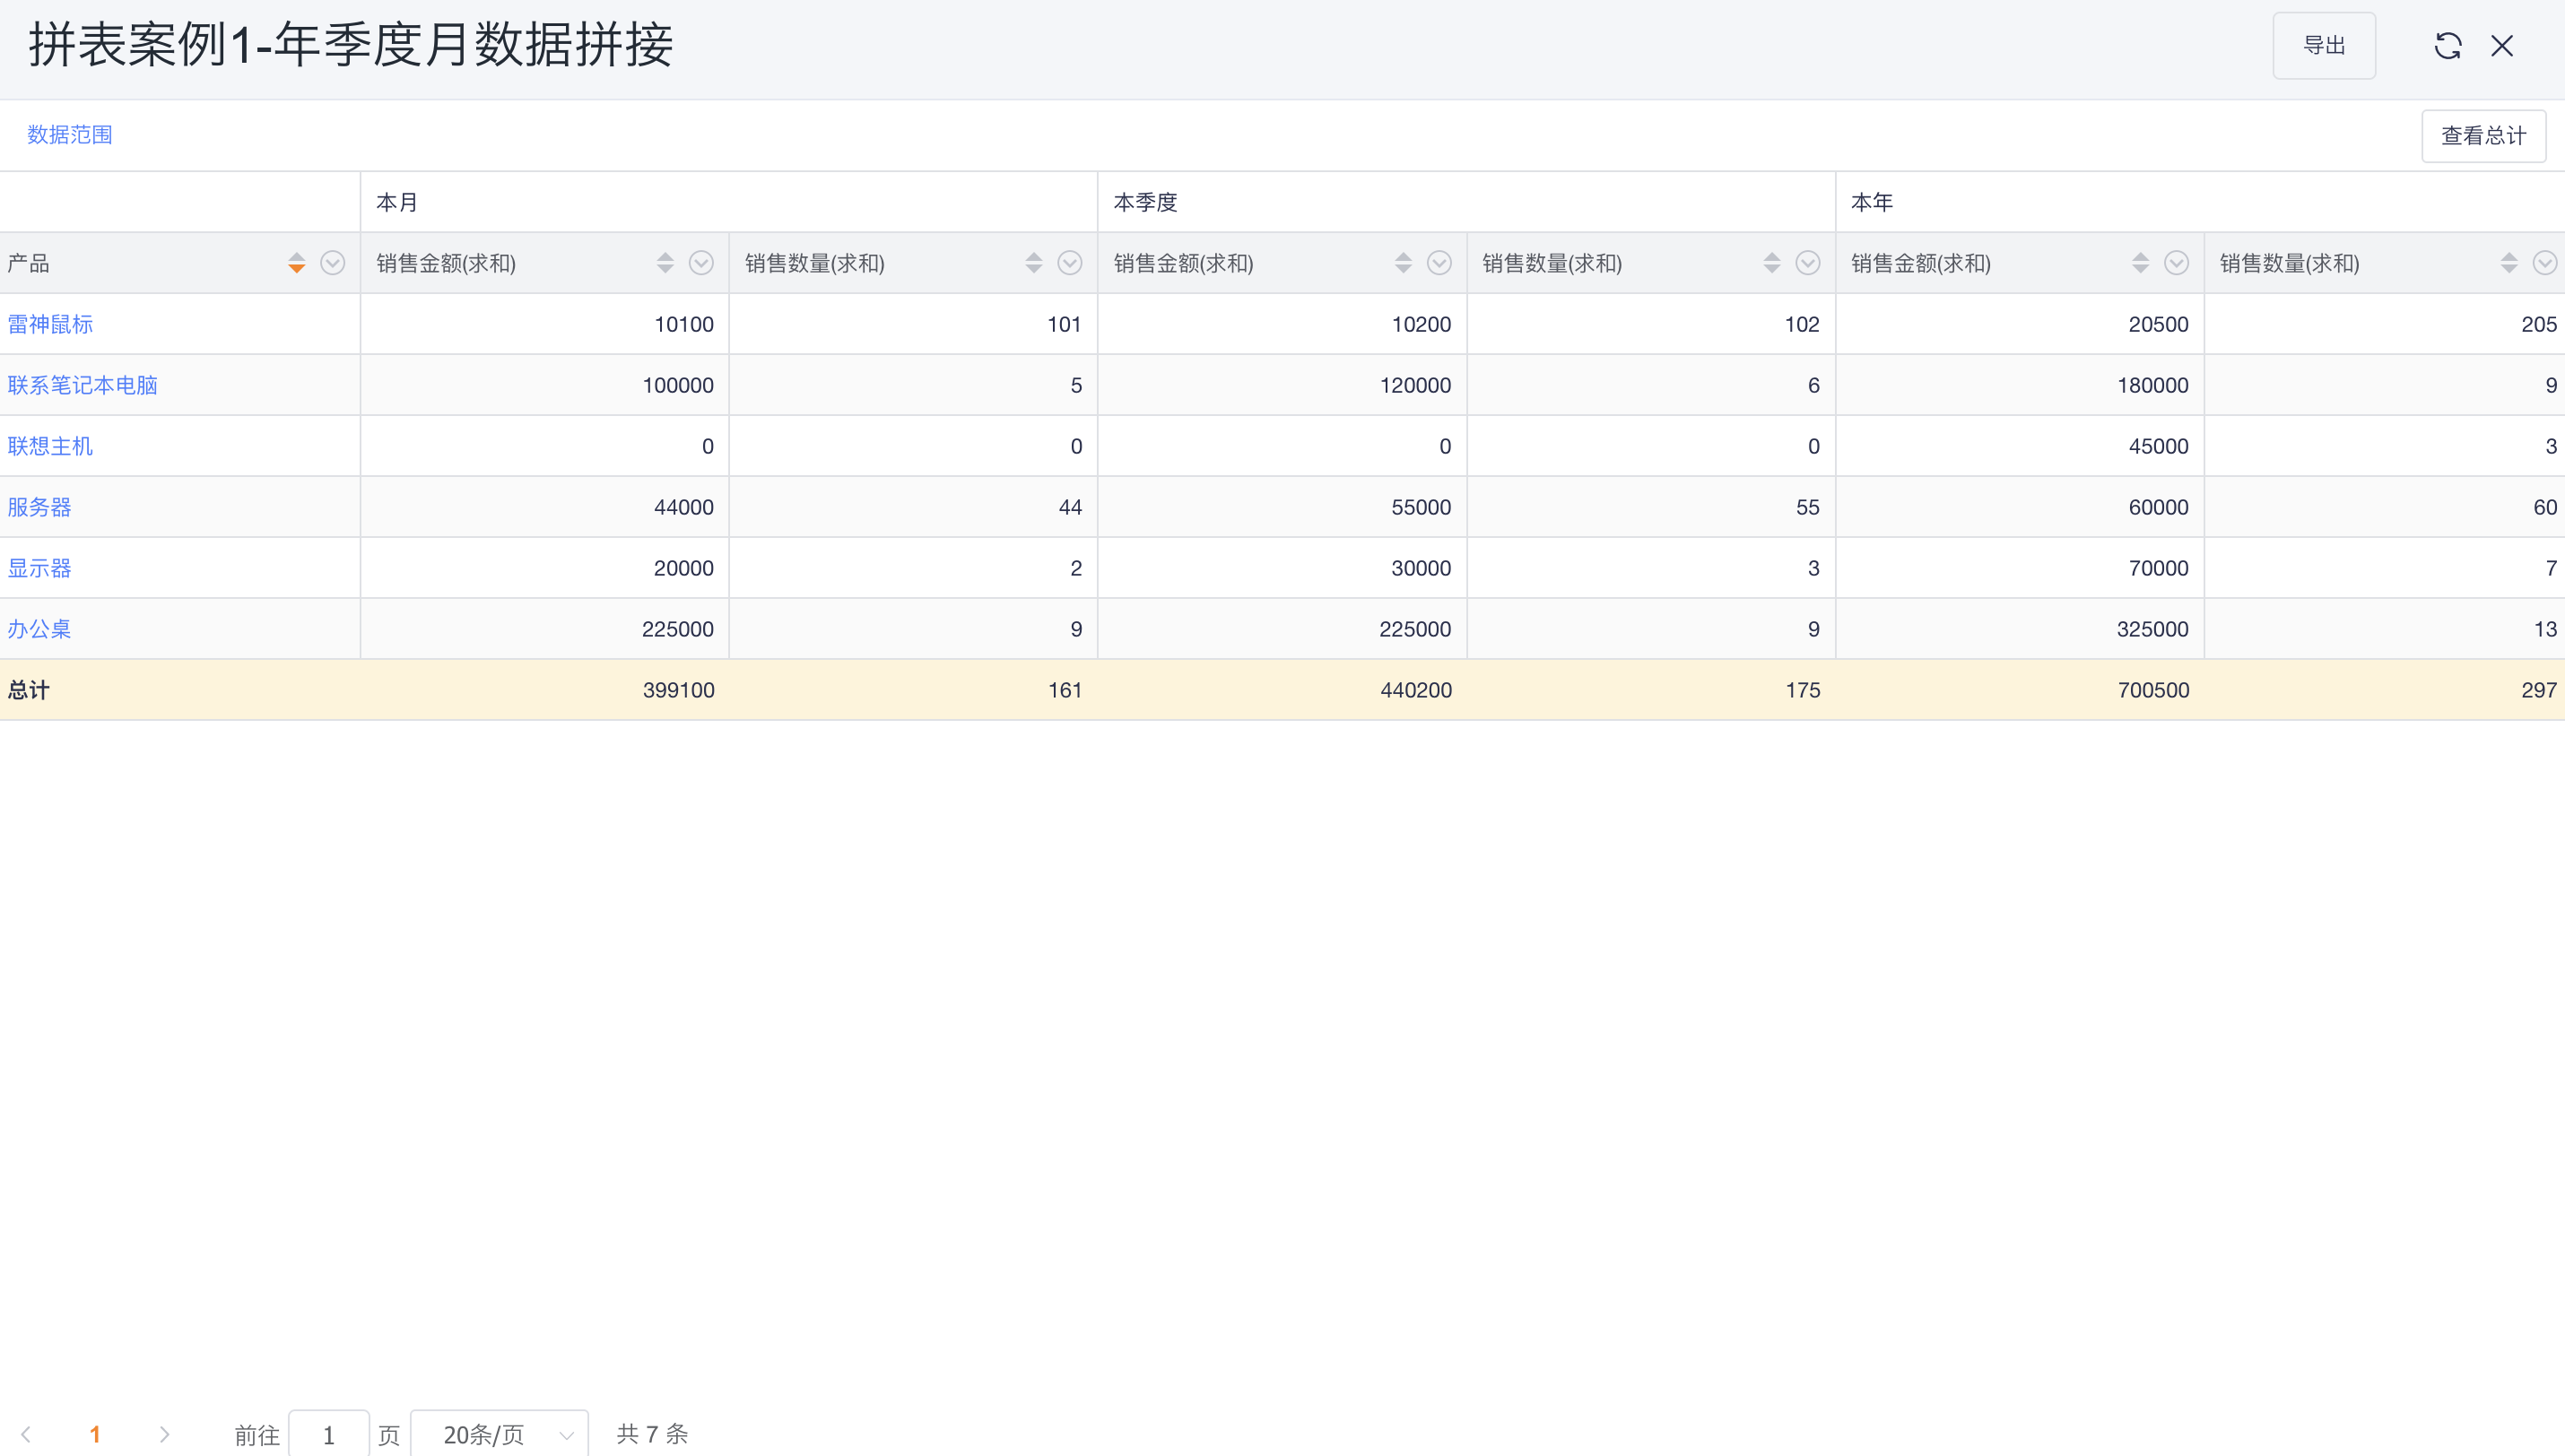Sort 本月 销售金额(求和) column
This screenshot has height=1456, width=2565.
pyautogui.click(x=665, y=263)
